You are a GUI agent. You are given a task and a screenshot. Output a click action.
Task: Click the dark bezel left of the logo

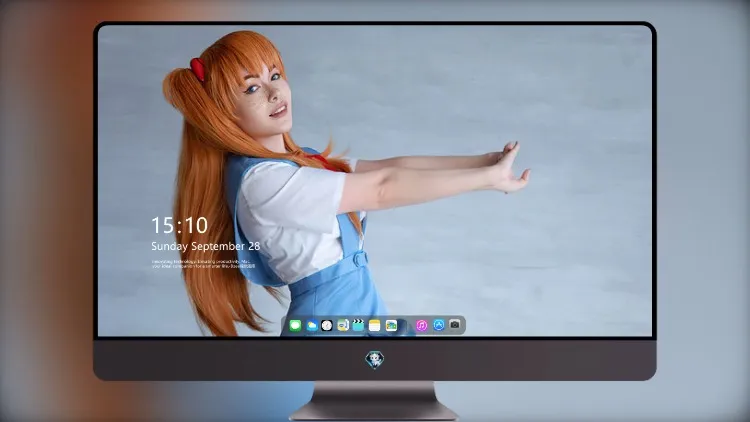tap(230, 360)
